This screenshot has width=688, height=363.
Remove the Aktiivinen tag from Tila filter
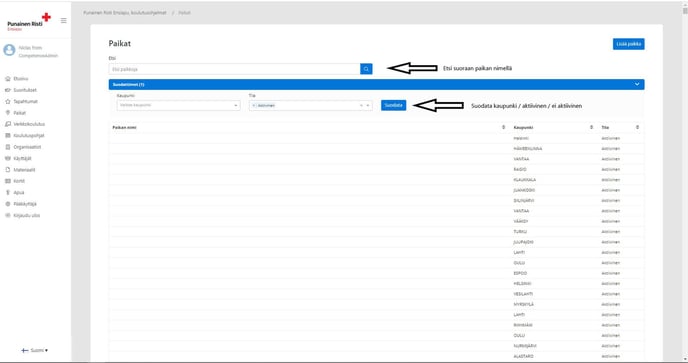pyautogui.click(x=254, y=105)
